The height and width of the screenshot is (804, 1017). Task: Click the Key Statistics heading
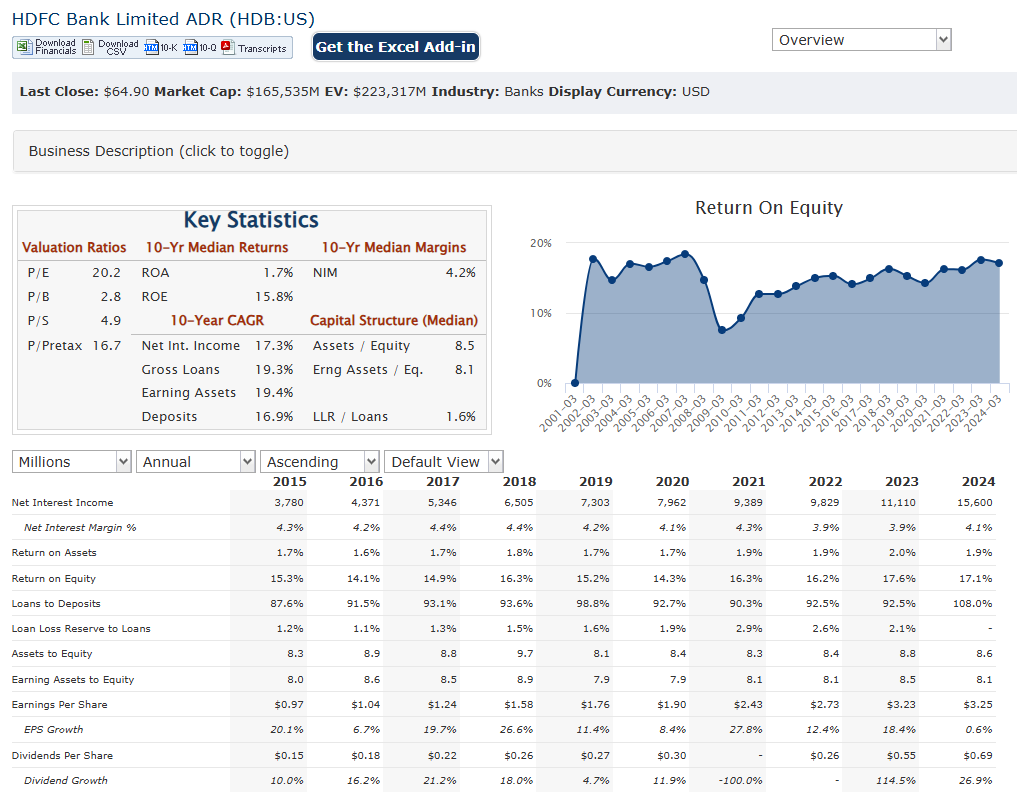tap(251, 220)
